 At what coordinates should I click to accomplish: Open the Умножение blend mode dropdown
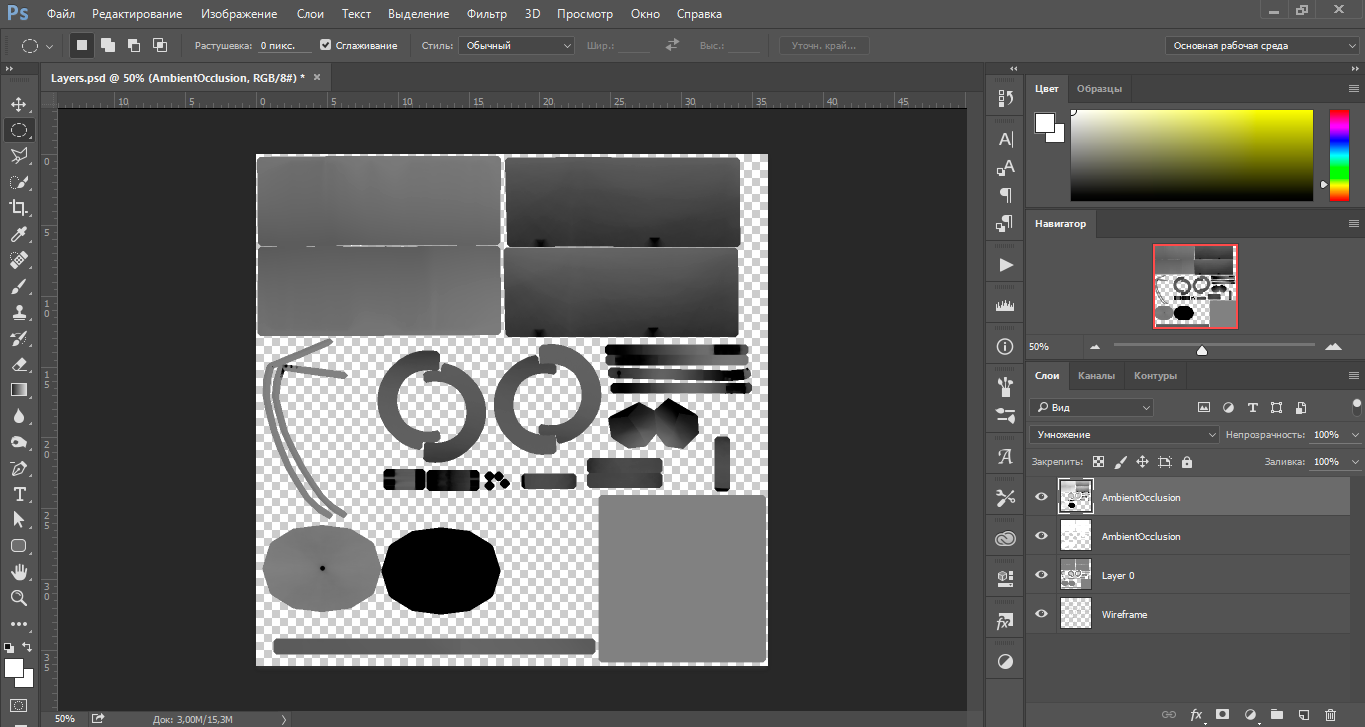coord(1124,435)
